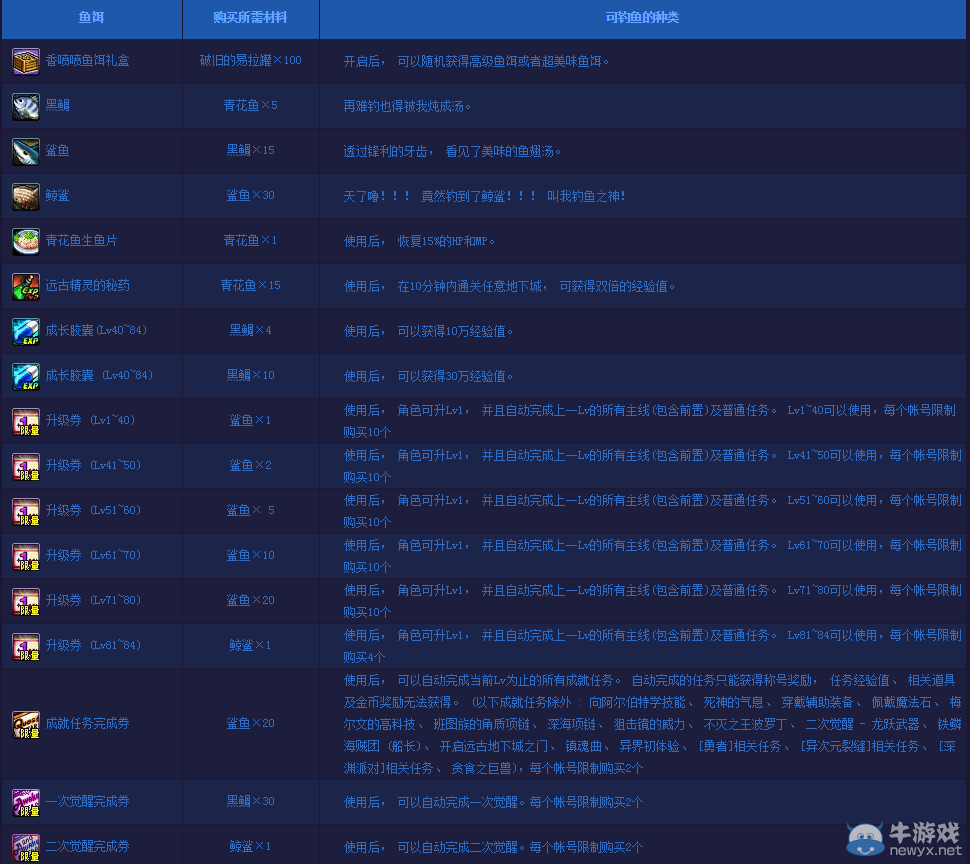970x864 pixels.
Task: Click the 青花鱼×15 material cost text
Action: pyautogui.click(x=250, y=286)
